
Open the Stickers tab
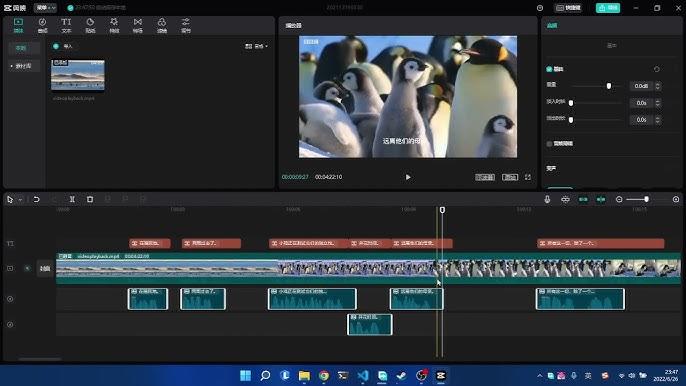[x=90, y=25]
